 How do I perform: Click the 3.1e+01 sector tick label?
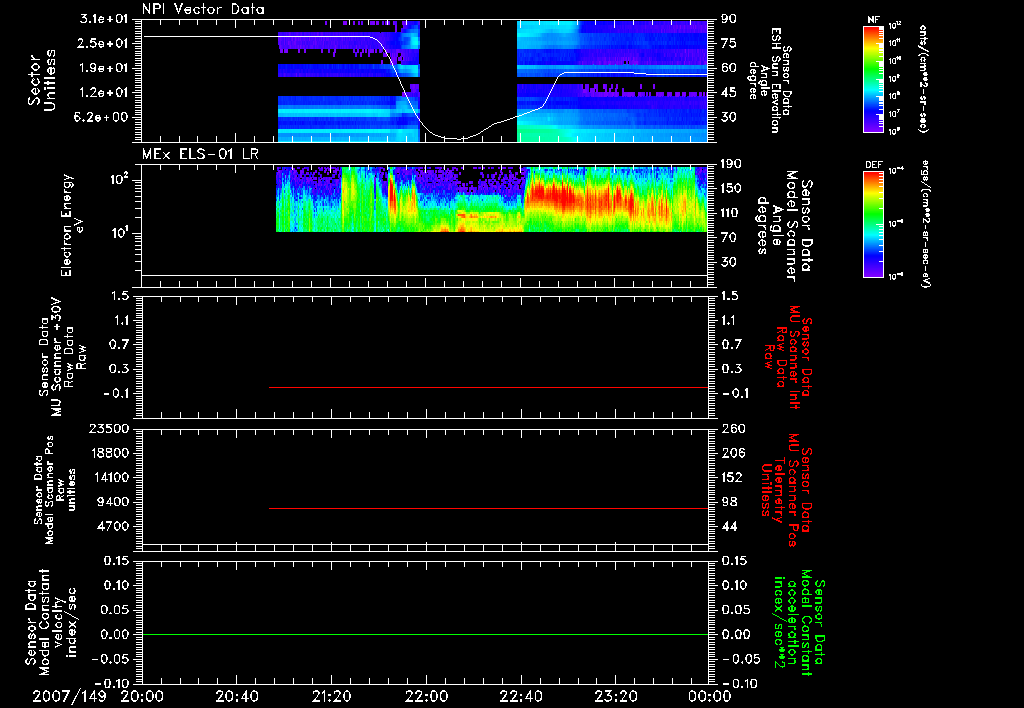click(104, 18)
